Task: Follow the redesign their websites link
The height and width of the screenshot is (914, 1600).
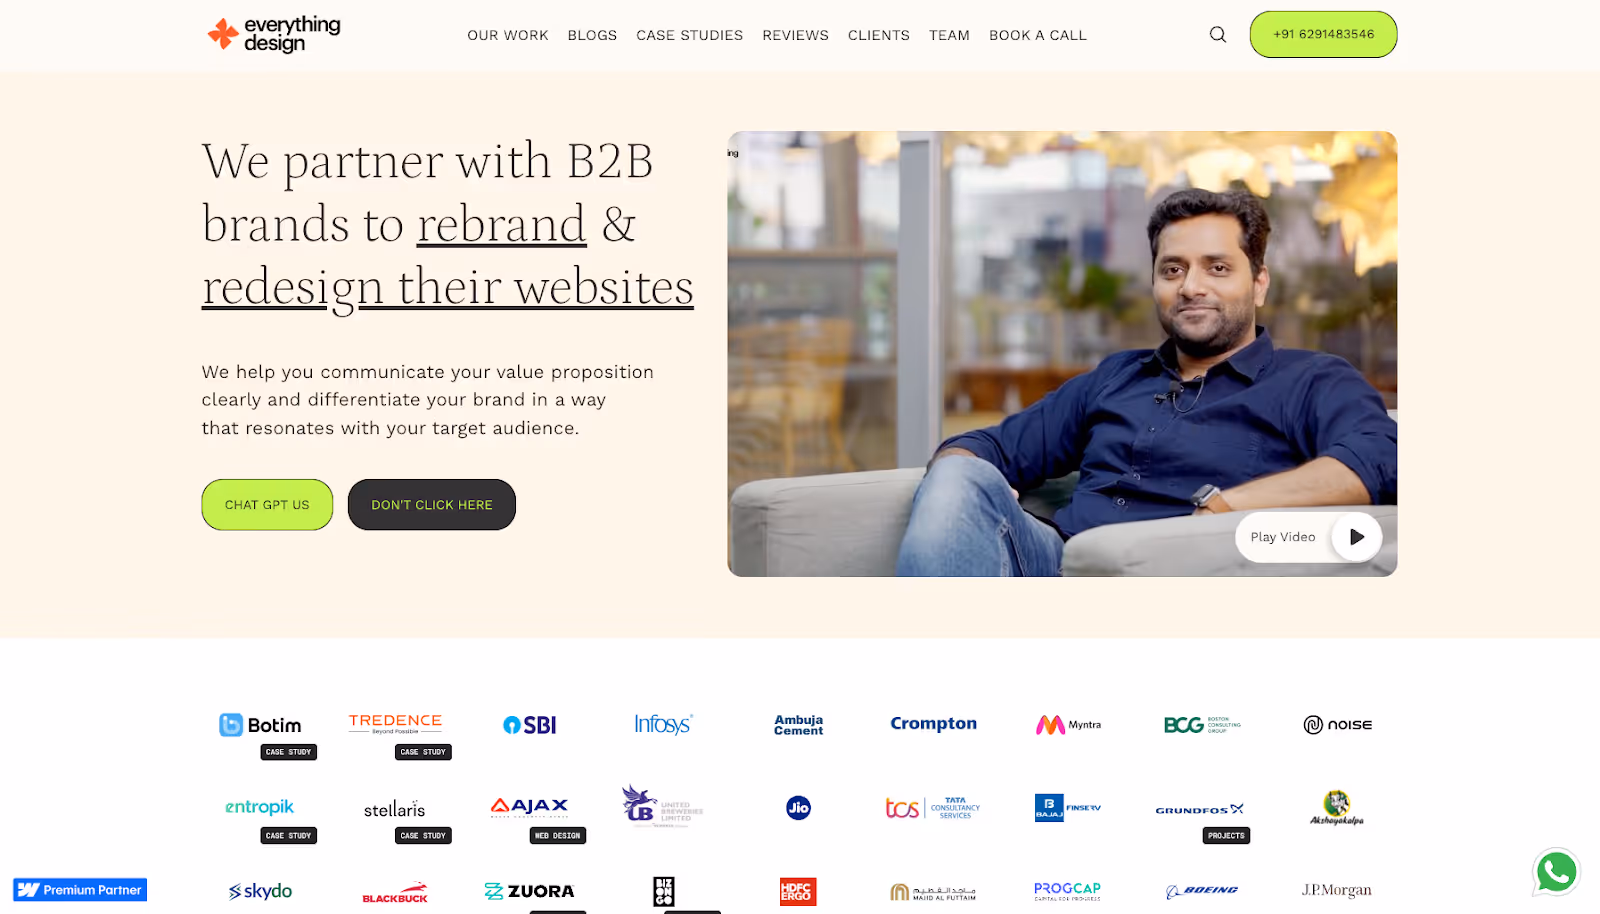Action: click(x=448, y=288)
